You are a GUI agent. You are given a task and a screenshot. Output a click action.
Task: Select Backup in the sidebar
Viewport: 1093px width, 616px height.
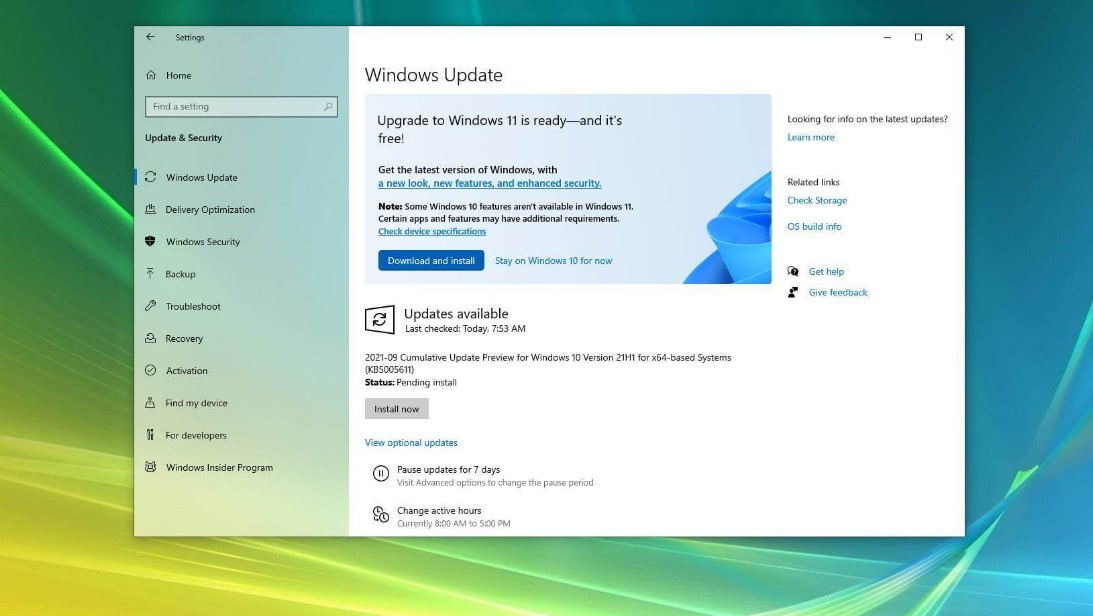[x=181, y=274]
